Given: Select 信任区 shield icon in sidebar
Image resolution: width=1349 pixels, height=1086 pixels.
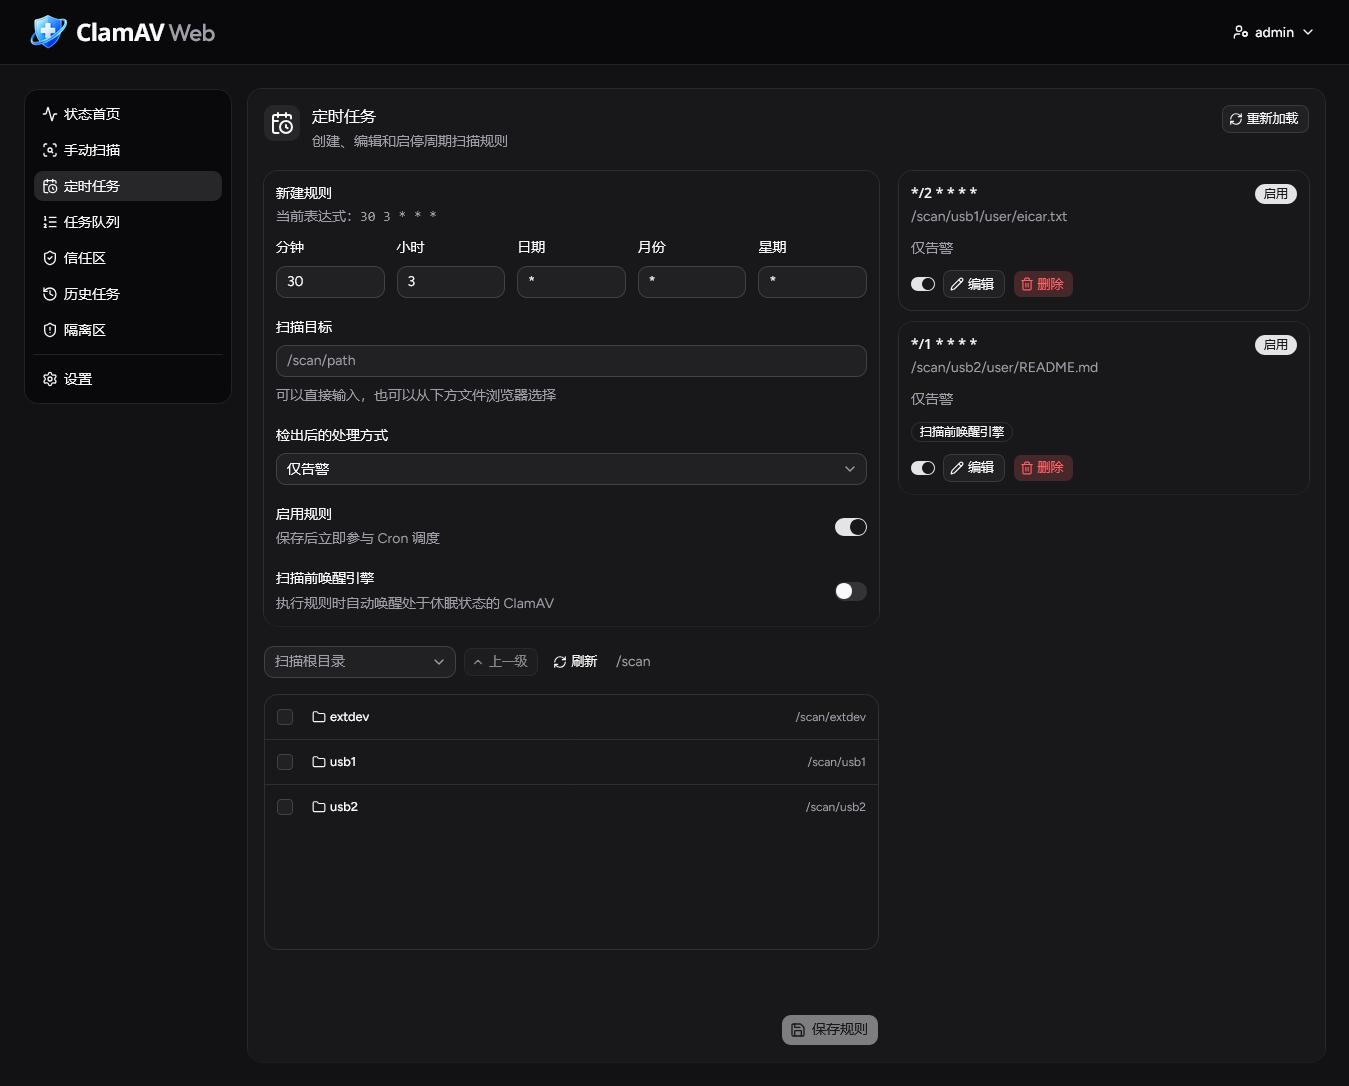Looking at the screenshot, I should pyautogui.click(x=50, y=258).
